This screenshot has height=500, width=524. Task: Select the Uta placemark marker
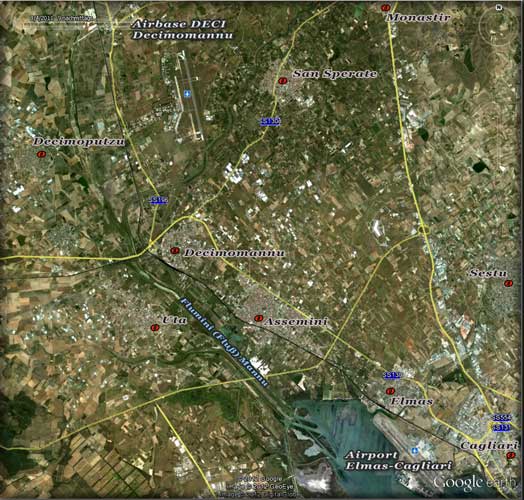154,328
